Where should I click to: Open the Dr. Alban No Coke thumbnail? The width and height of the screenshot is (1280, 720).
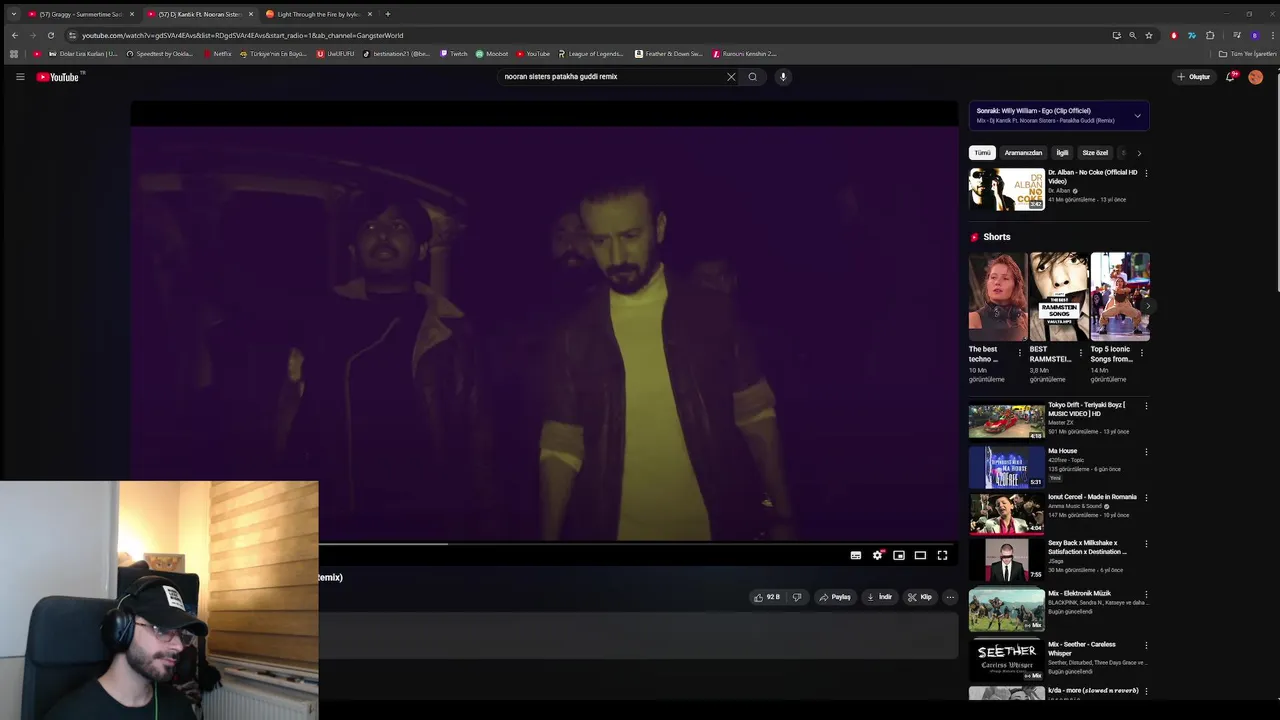[1006, 189]
